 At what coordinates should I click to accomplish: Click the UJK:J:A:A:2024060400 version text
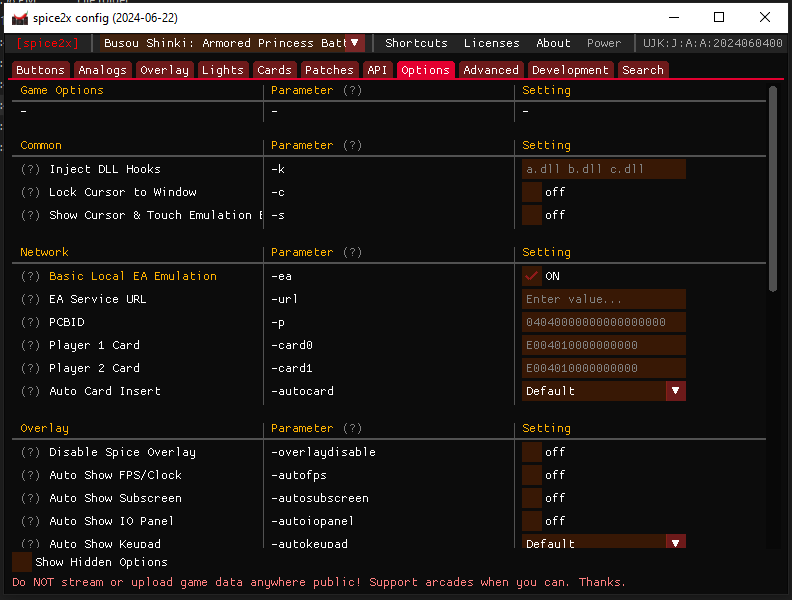pos(713,43)
